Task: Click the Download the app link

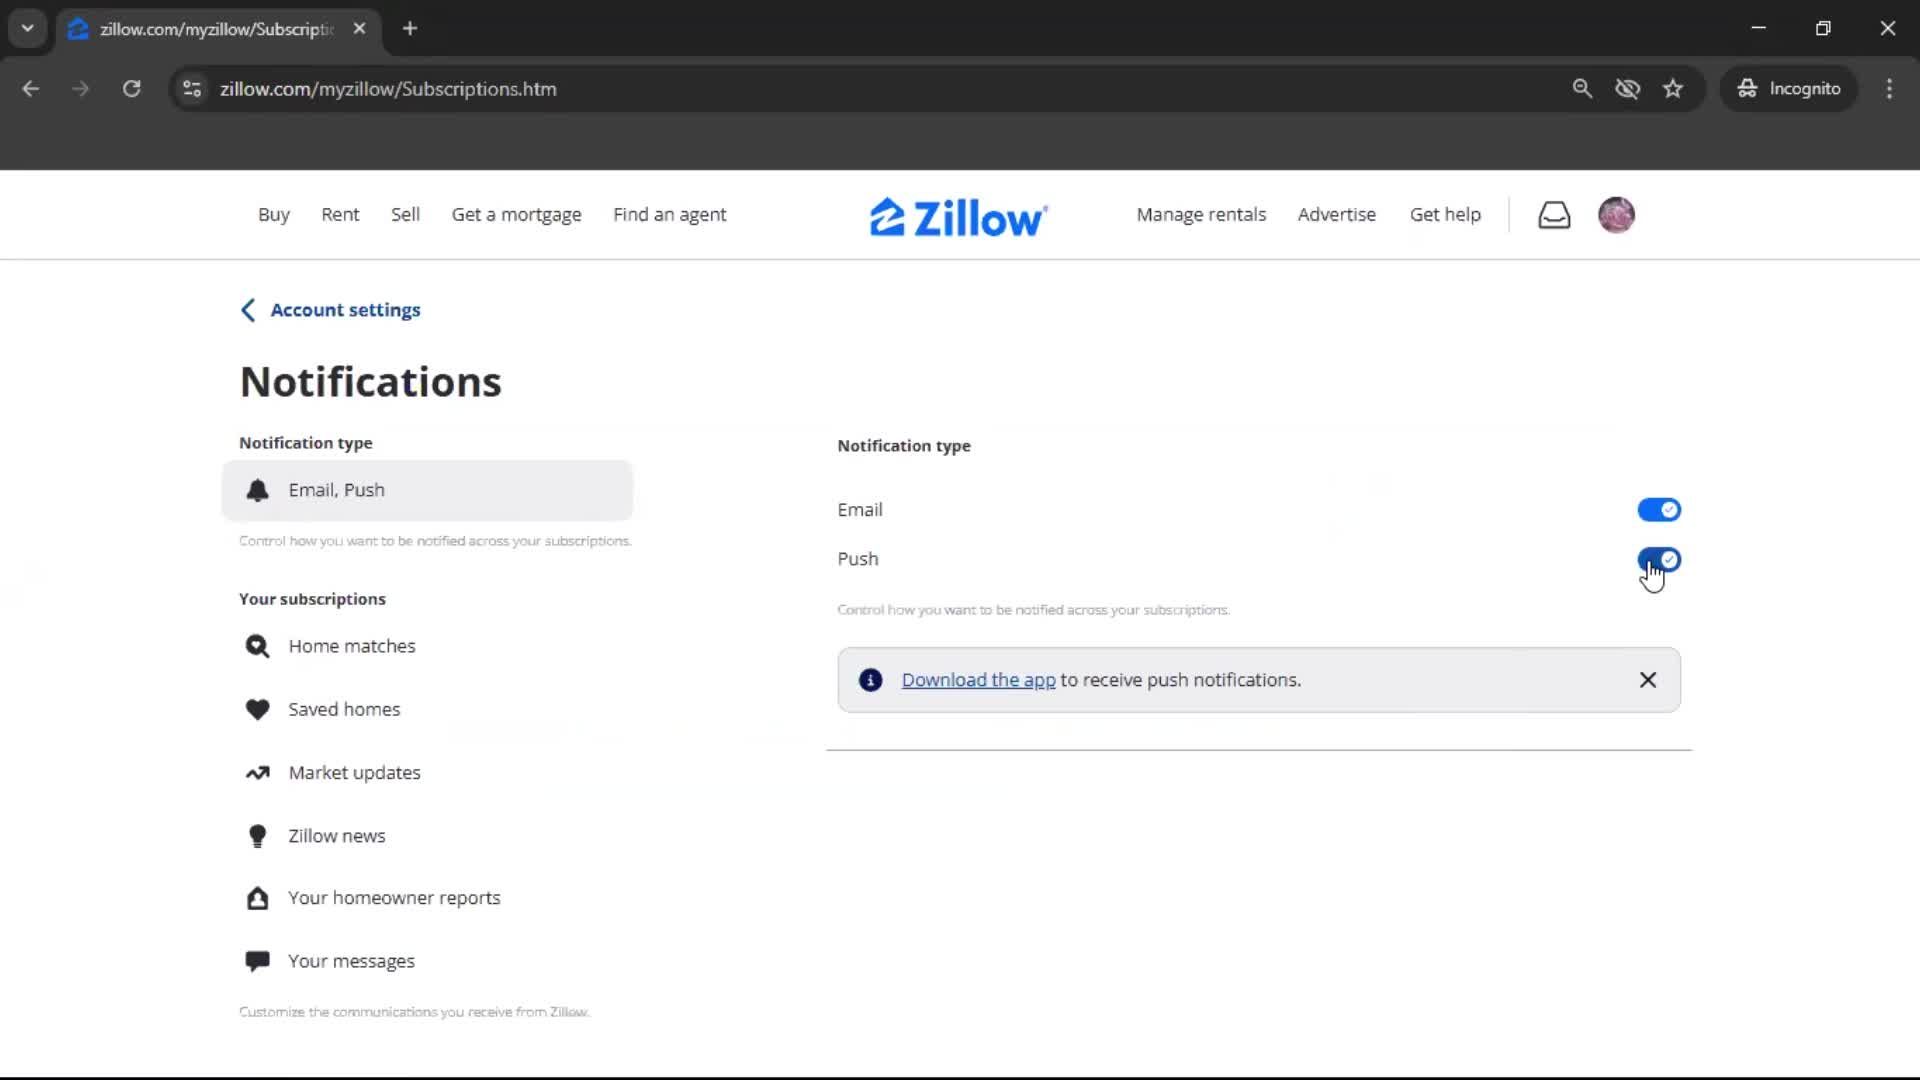Action: [977, 680]
